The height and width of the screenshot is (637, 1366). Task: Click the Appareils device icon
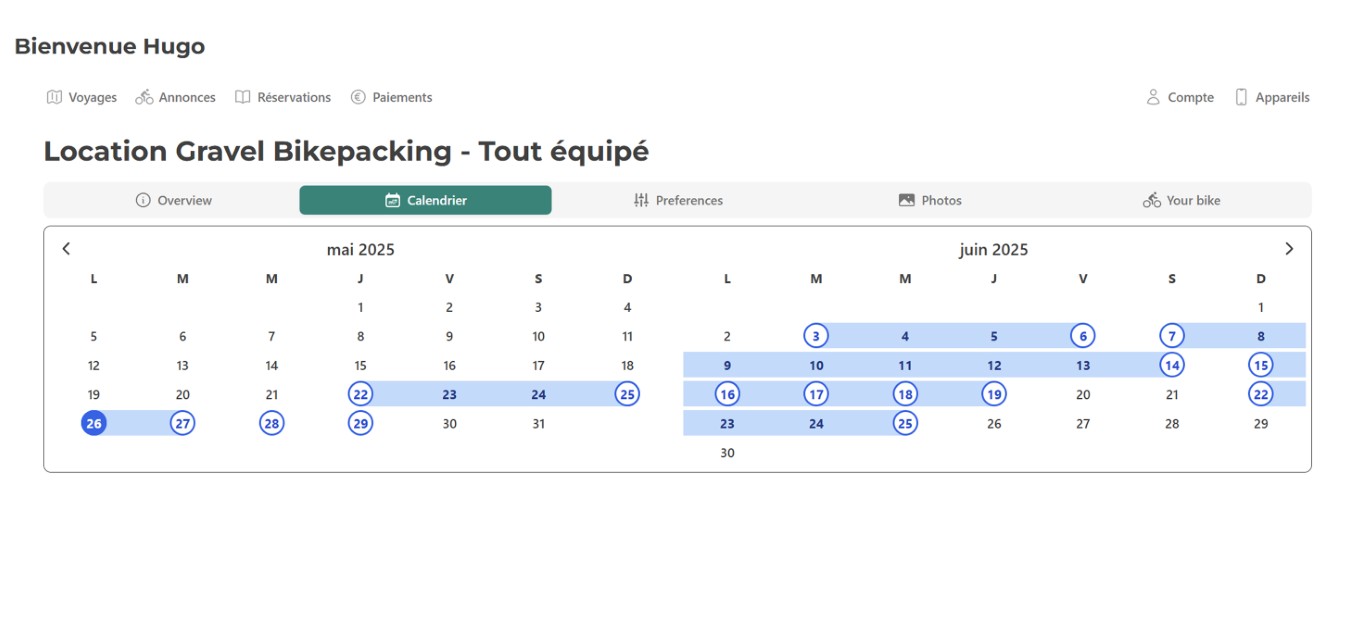point(1241,96)
